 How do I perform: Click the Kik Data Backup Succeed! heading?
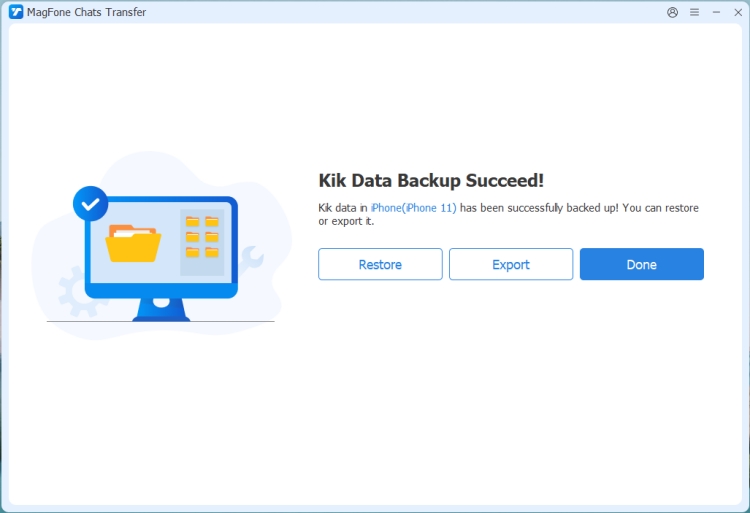431,181
